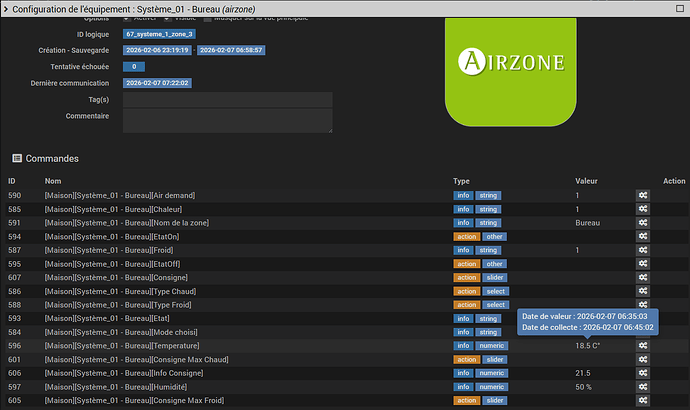Click the info badge on Air demand row
The width and height of the screenshot is (690, 410).
pyautogui.click(x=463, y=195)
